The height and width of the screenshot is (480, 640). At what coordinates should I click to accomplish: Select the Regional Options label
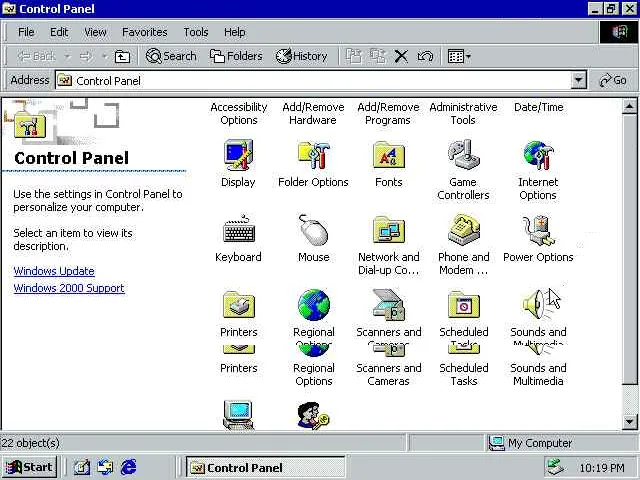point(313,374)
